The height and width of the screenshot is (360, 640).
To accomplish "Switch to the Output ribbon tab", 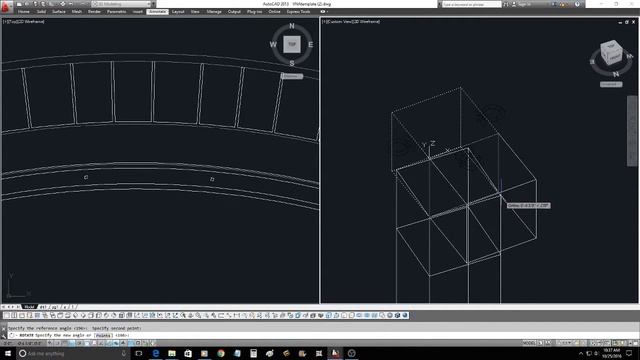I will point(234,11).
